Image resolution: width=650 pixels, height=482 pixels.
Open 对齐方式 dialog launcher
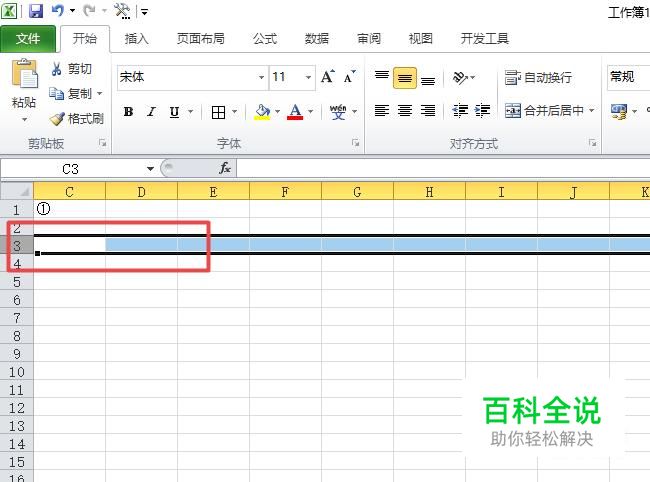(x=592, y=143)
